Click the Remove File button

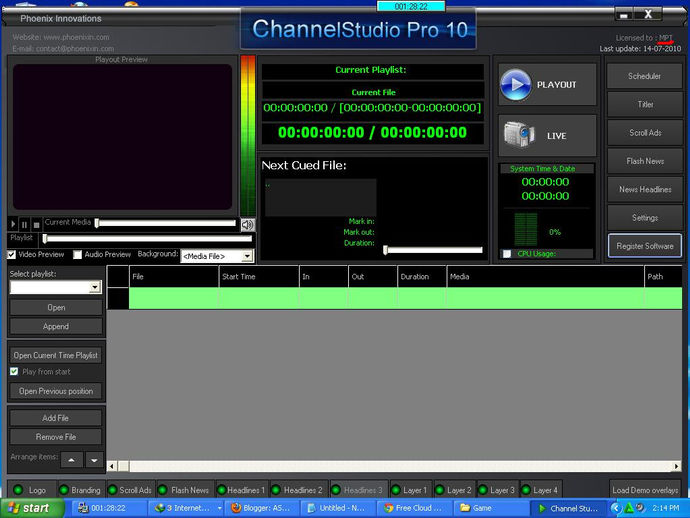coord(56,437)
